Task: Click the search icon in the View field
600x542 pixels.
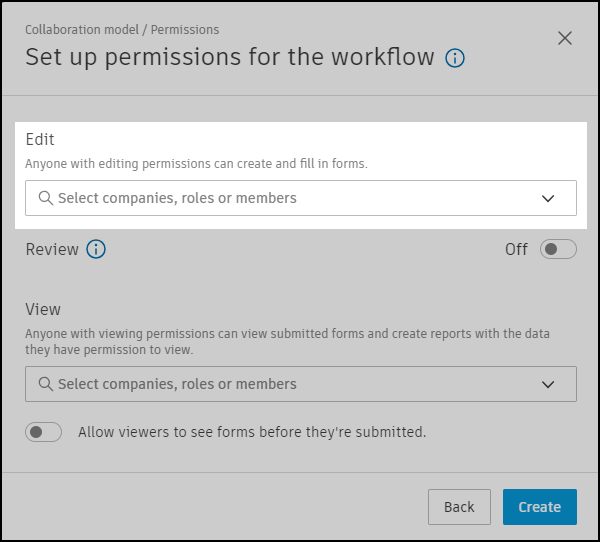Action: [x=45, y=384]
